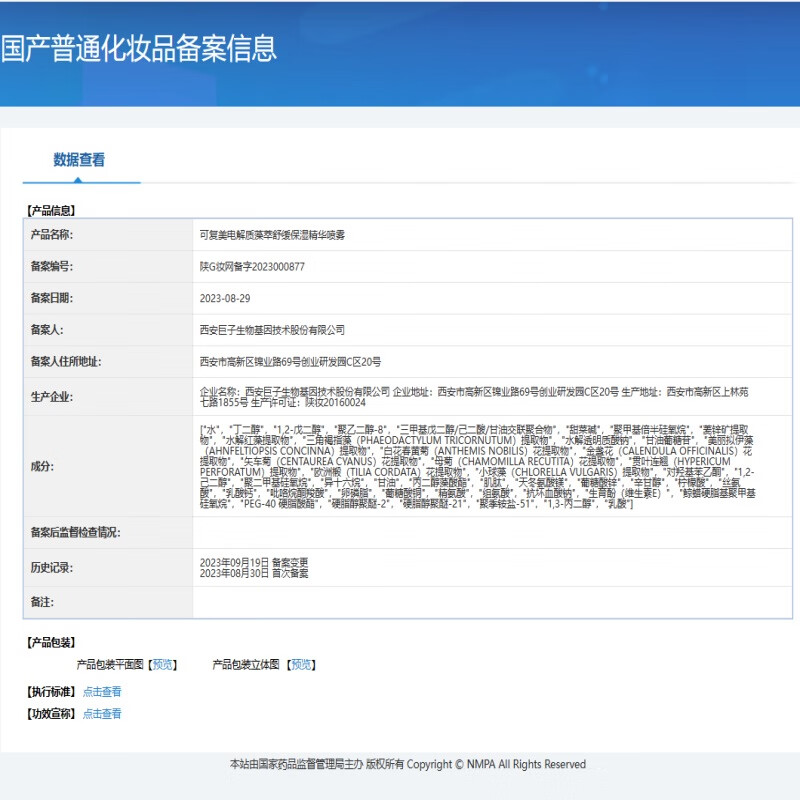Image resolution: width=800 pixels, height=800 pixels.
Task: Open 预览 link for 产品包装立体图
Action: [301, 664]
